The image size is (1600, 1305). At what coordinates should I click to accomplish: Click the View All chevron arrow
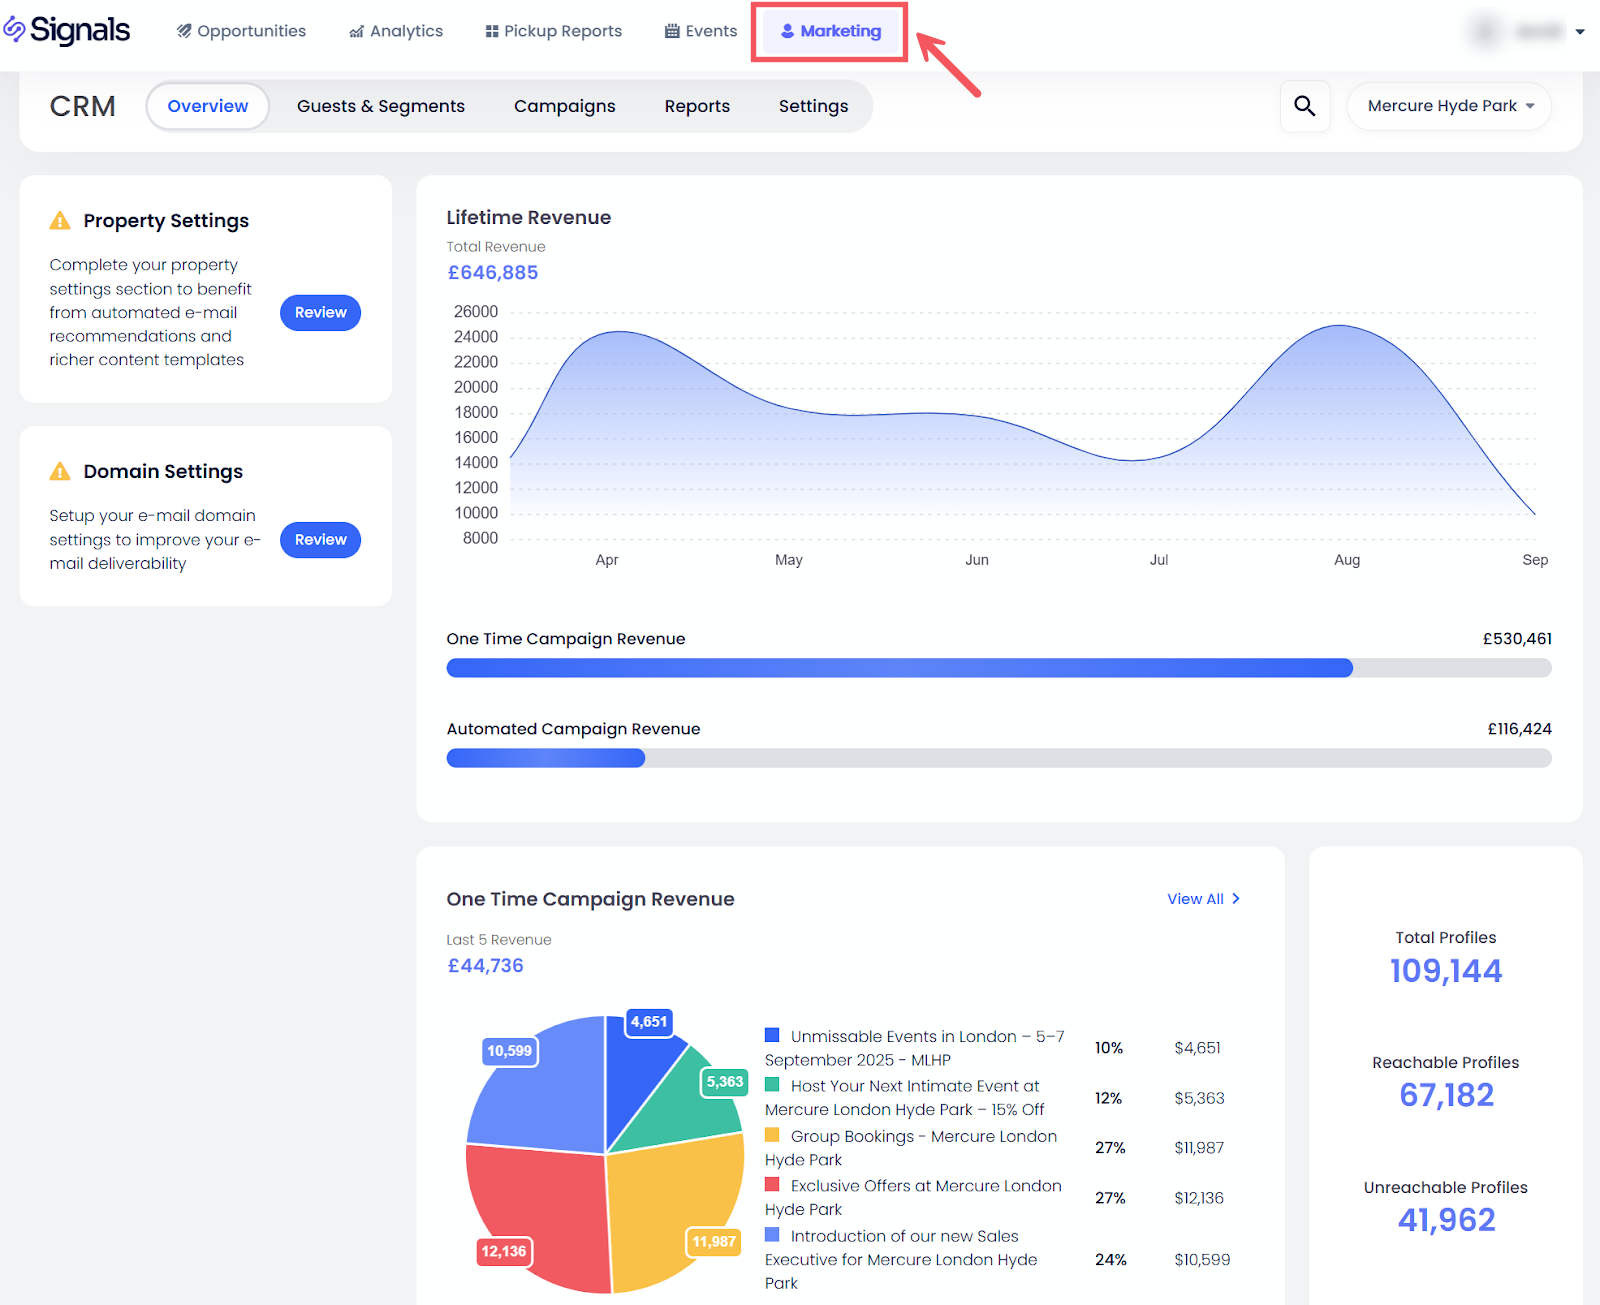(1236, 899)
